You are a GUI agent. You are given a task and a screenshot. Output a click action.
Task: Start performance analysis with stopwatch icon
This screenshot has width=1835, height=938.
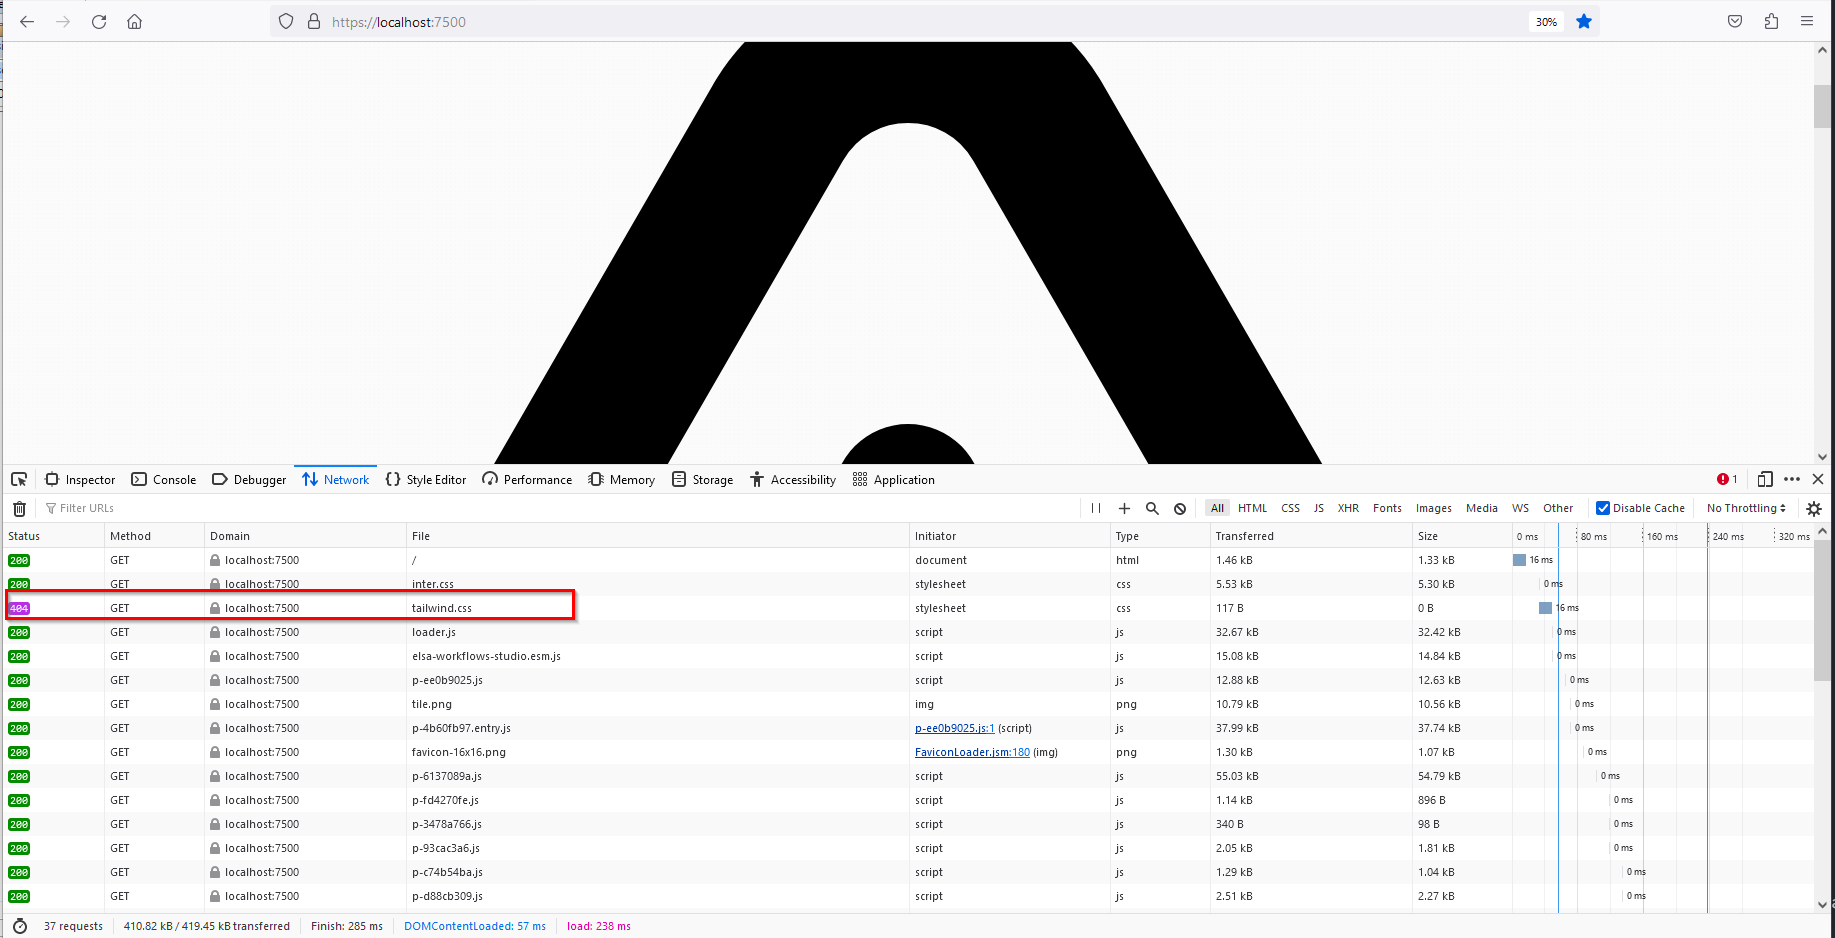tap(18, 926)
